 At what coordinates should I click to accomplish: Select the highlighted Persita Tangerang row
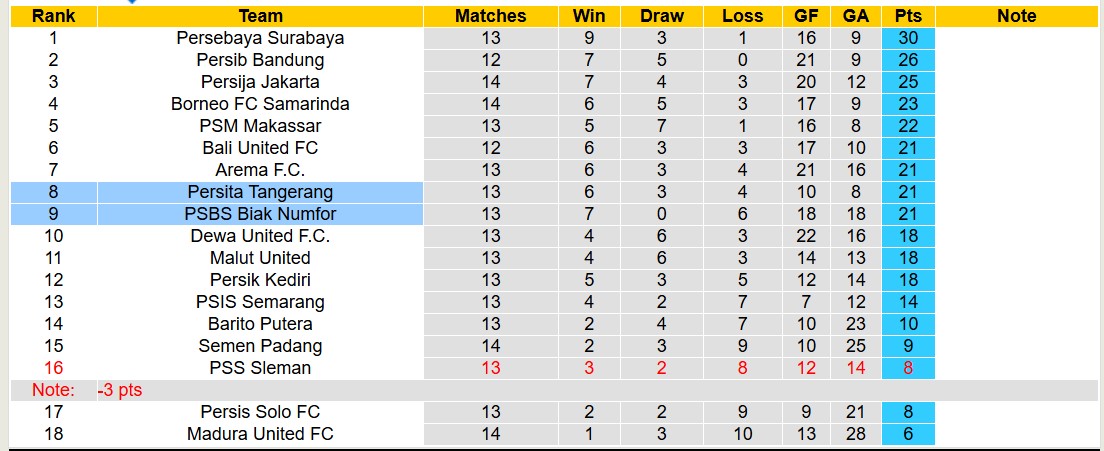(x=260, y=192)
